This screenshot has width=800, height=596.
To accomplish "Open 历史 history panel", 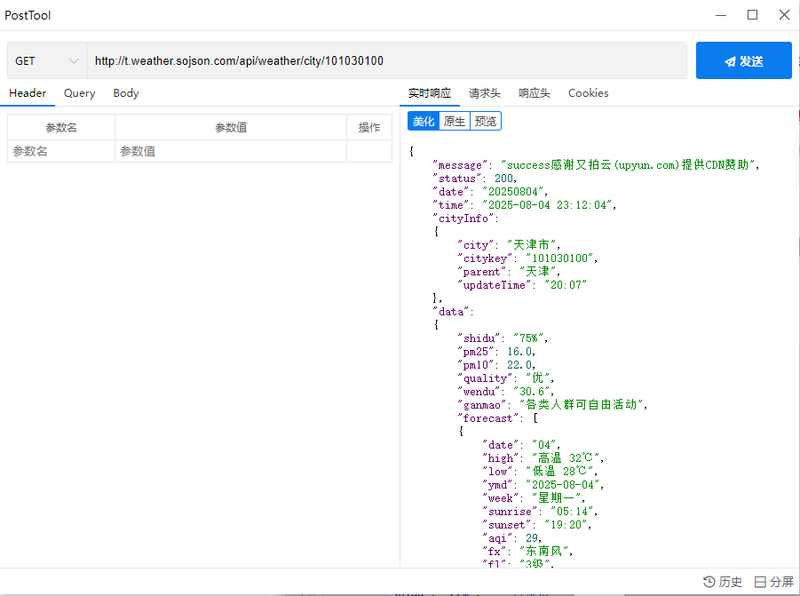I will click(722, 582).
